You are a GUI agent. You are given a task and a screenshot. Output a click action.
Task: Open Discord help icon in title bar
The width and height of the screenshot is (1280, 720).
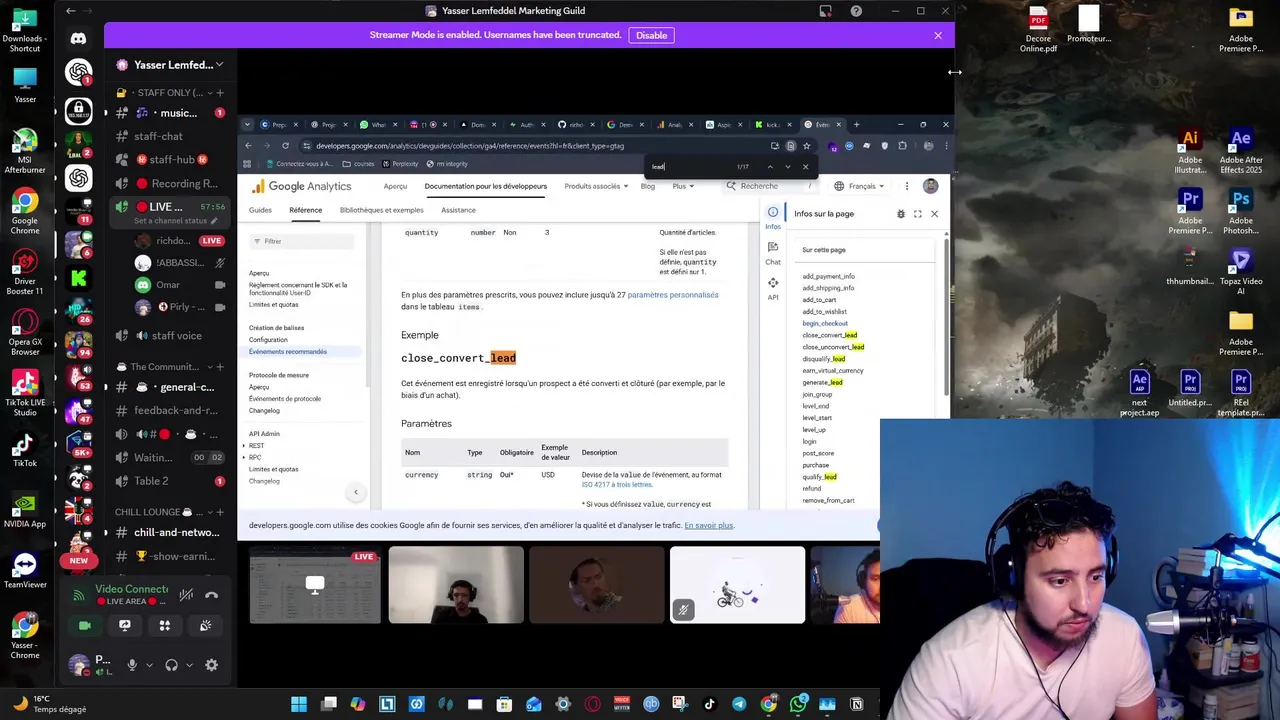click(856, 11)
